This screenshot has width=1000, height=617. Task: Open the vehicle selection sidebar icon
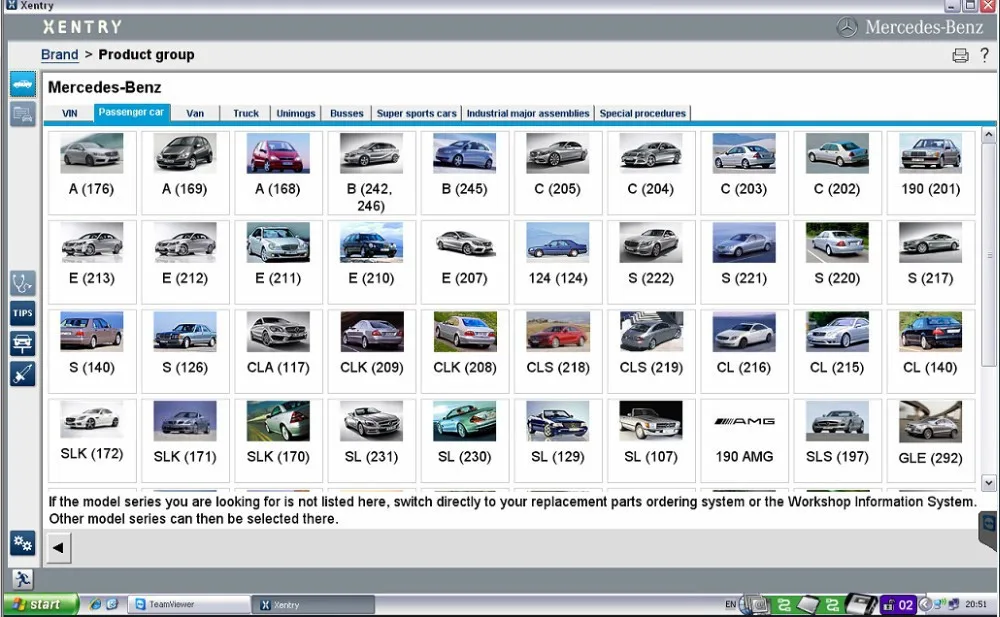click(x=22, y=84)
